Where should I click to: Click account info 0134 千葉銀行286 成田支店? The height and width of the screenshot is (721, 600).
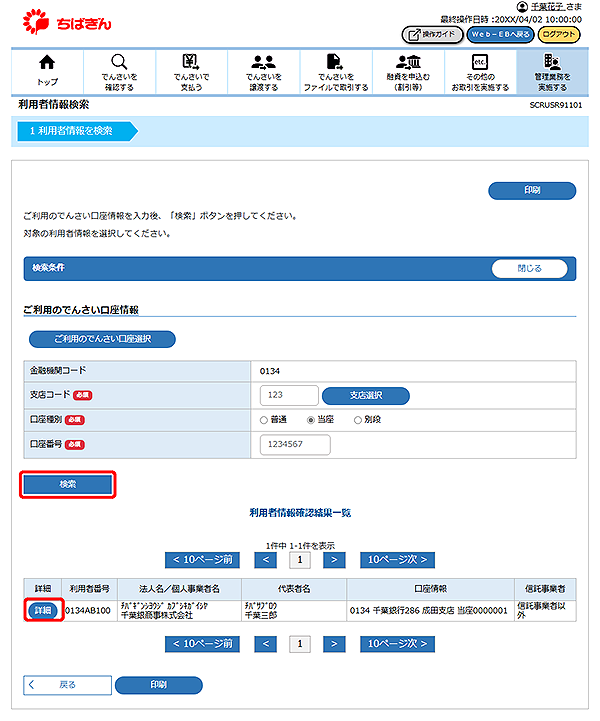coord(429,611)
